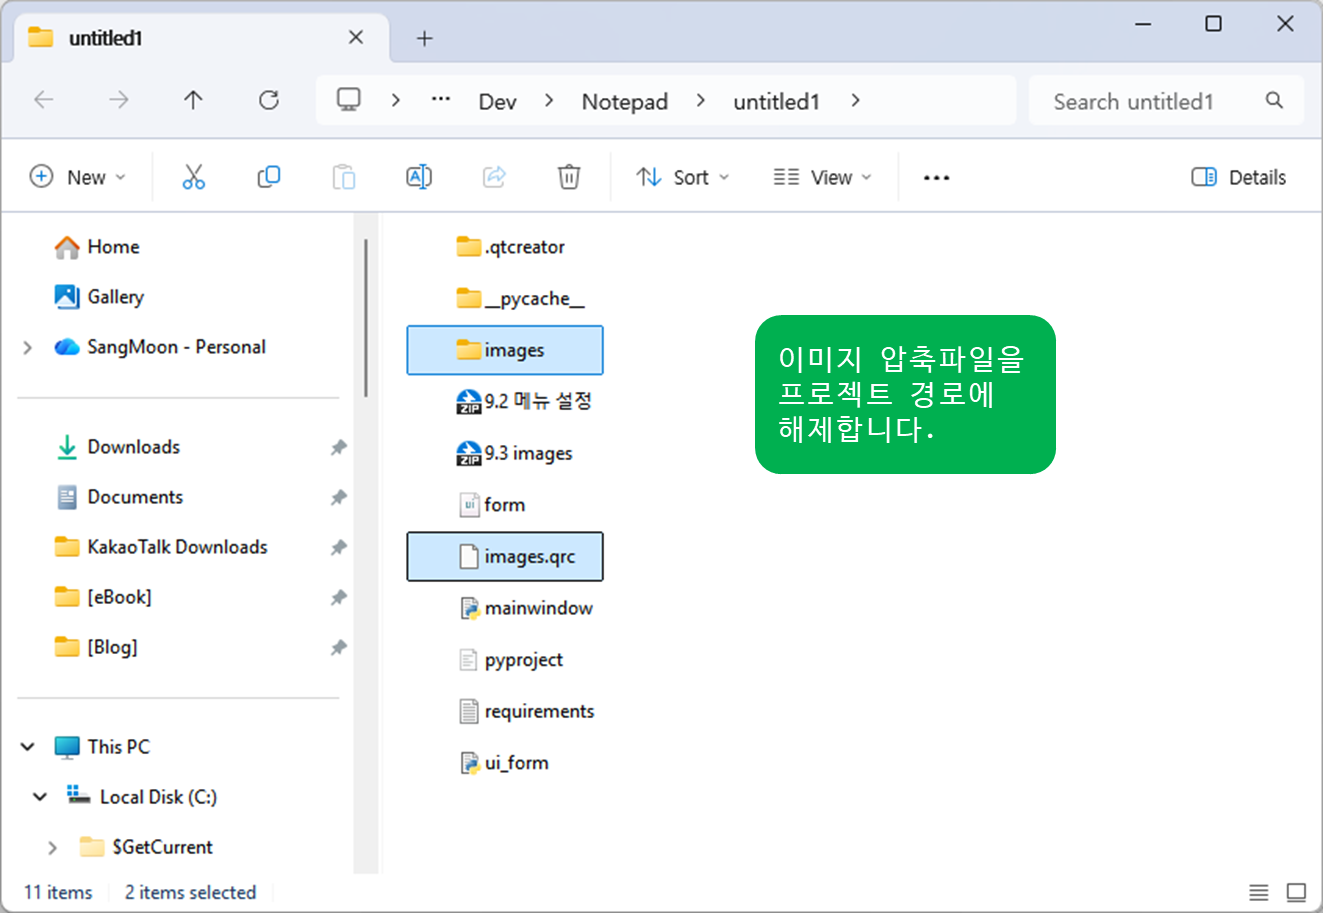The height and width of the screenshot is (913, 1323).
Task: Select the images.qrc file
Action: [x=505, y=556]
